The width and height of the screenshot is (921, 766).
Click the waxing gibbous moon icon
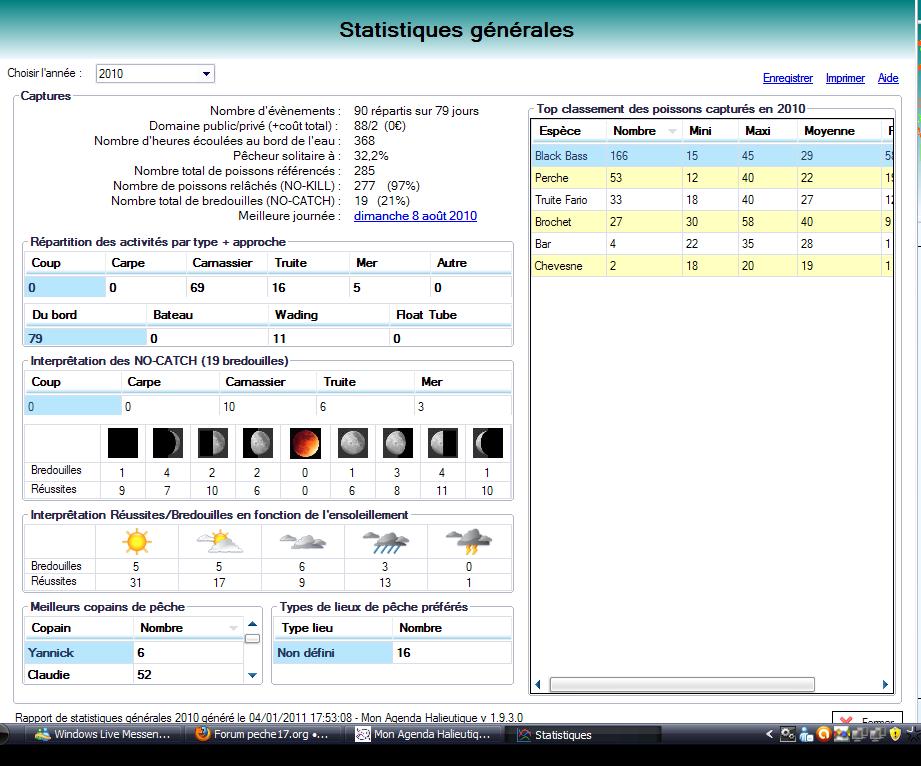(258, 443)
